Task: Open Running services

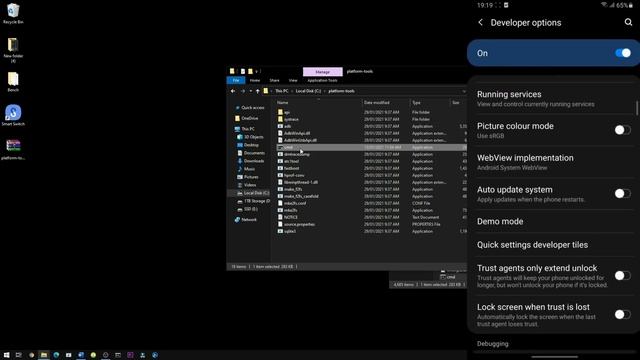Action: 553,98
